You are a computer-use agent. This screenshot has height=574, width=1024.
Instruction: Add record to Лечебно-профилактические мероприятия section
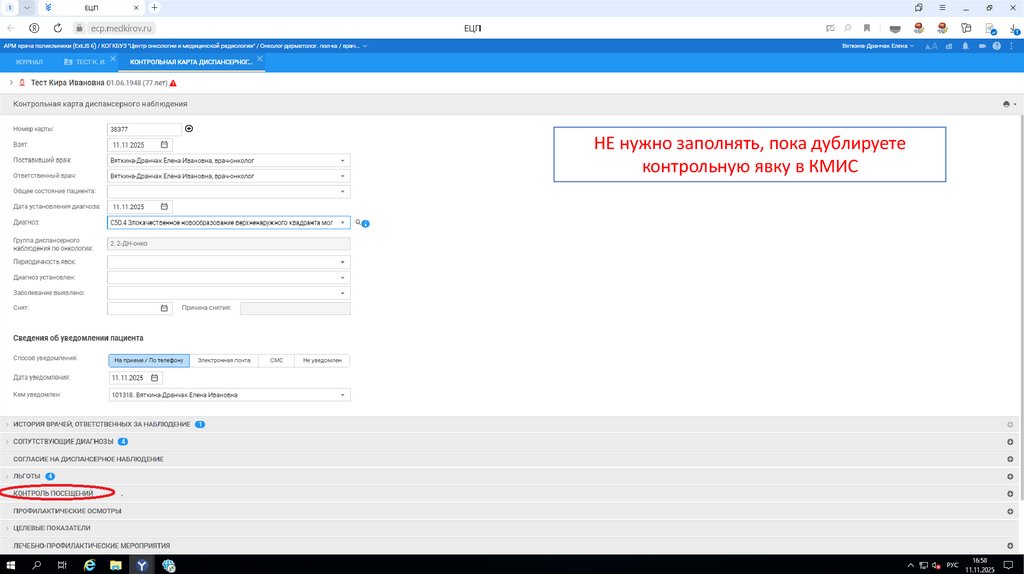point(1010,546)
